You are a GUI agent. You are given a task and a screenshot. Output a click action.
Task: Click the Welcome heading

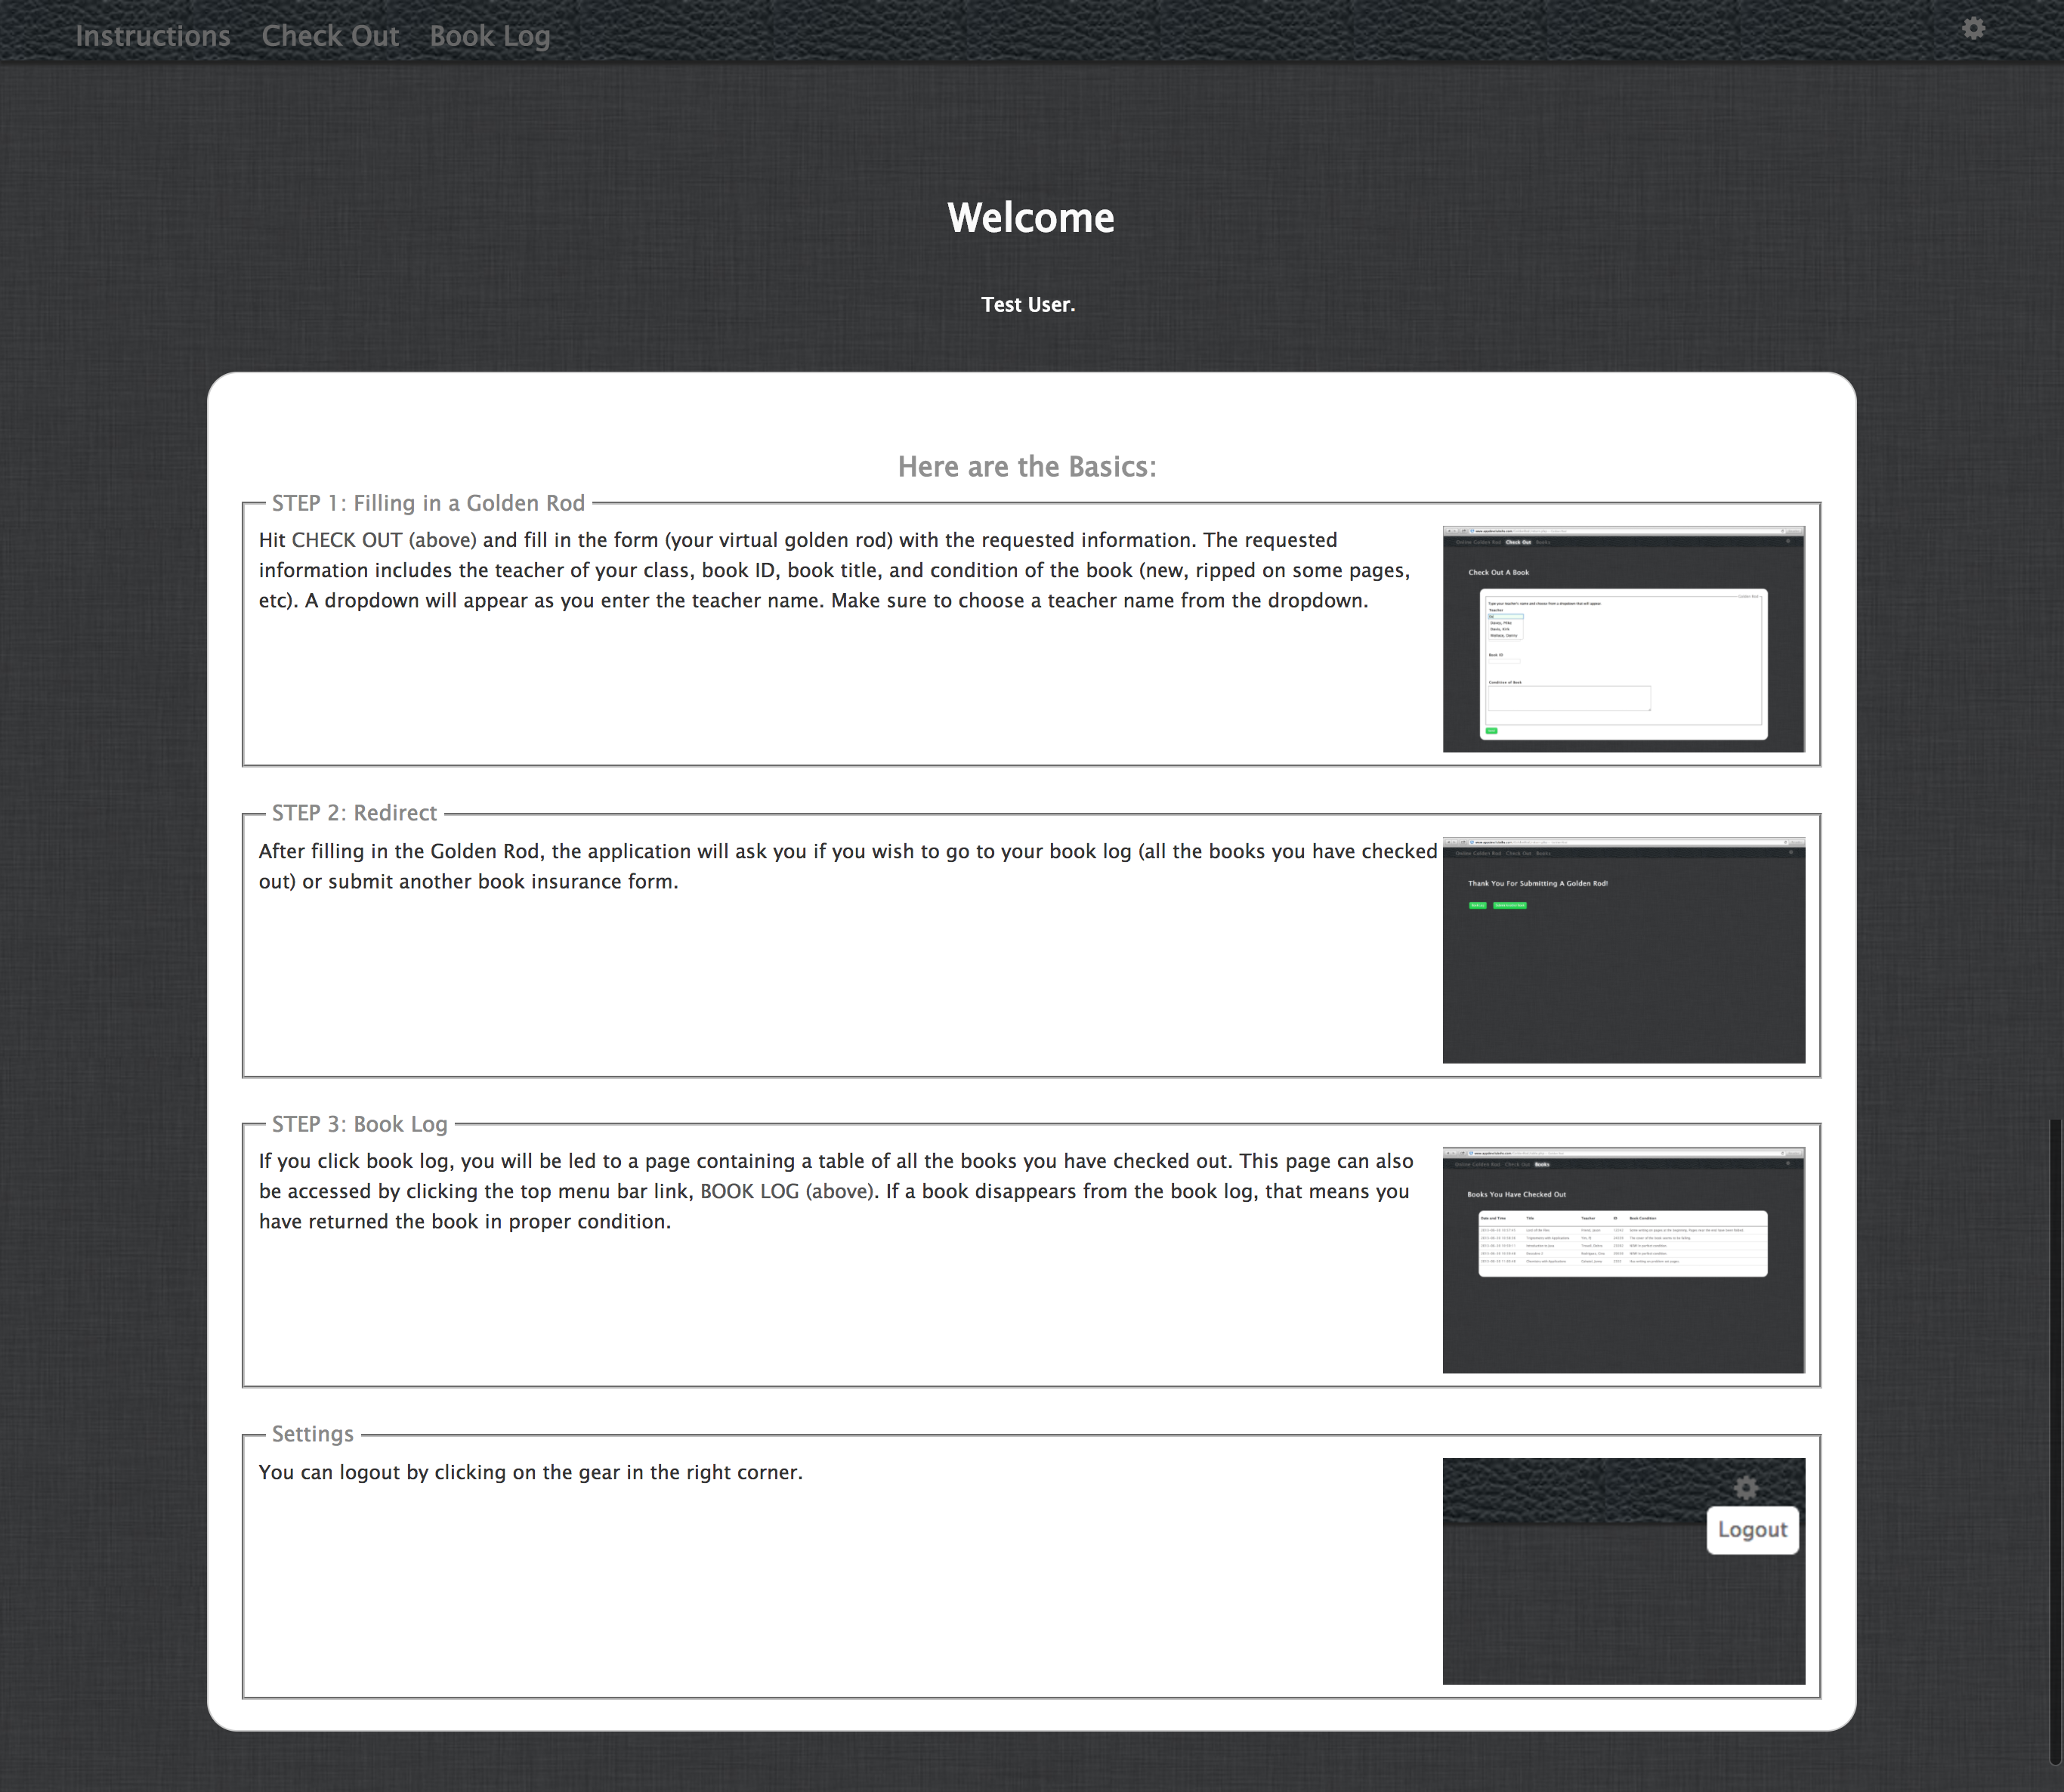[1030, 218]
